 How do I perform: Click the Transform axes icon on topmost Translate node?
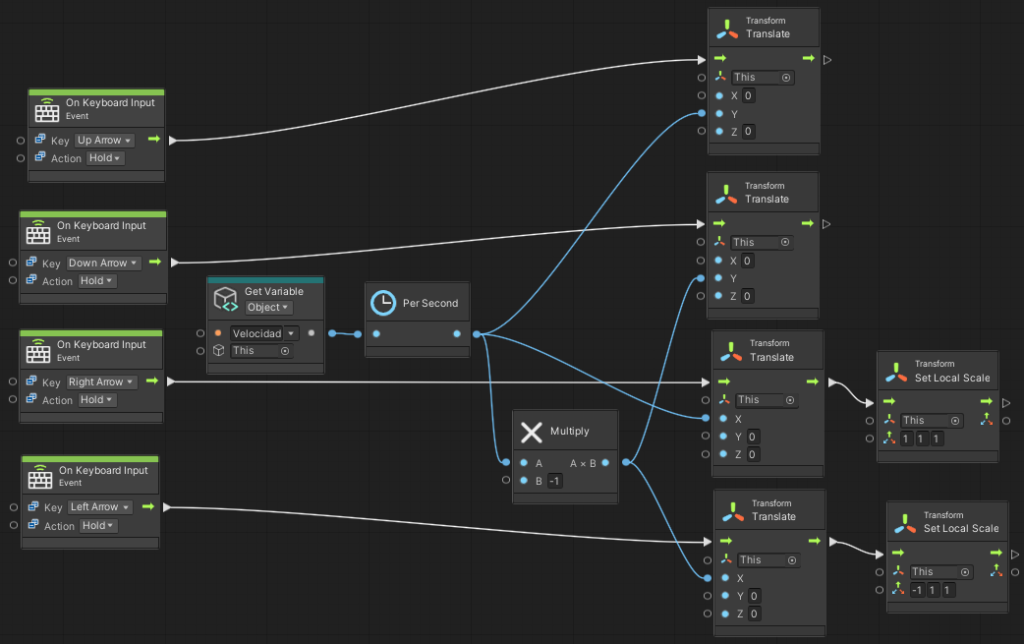(x=727, y=28)
